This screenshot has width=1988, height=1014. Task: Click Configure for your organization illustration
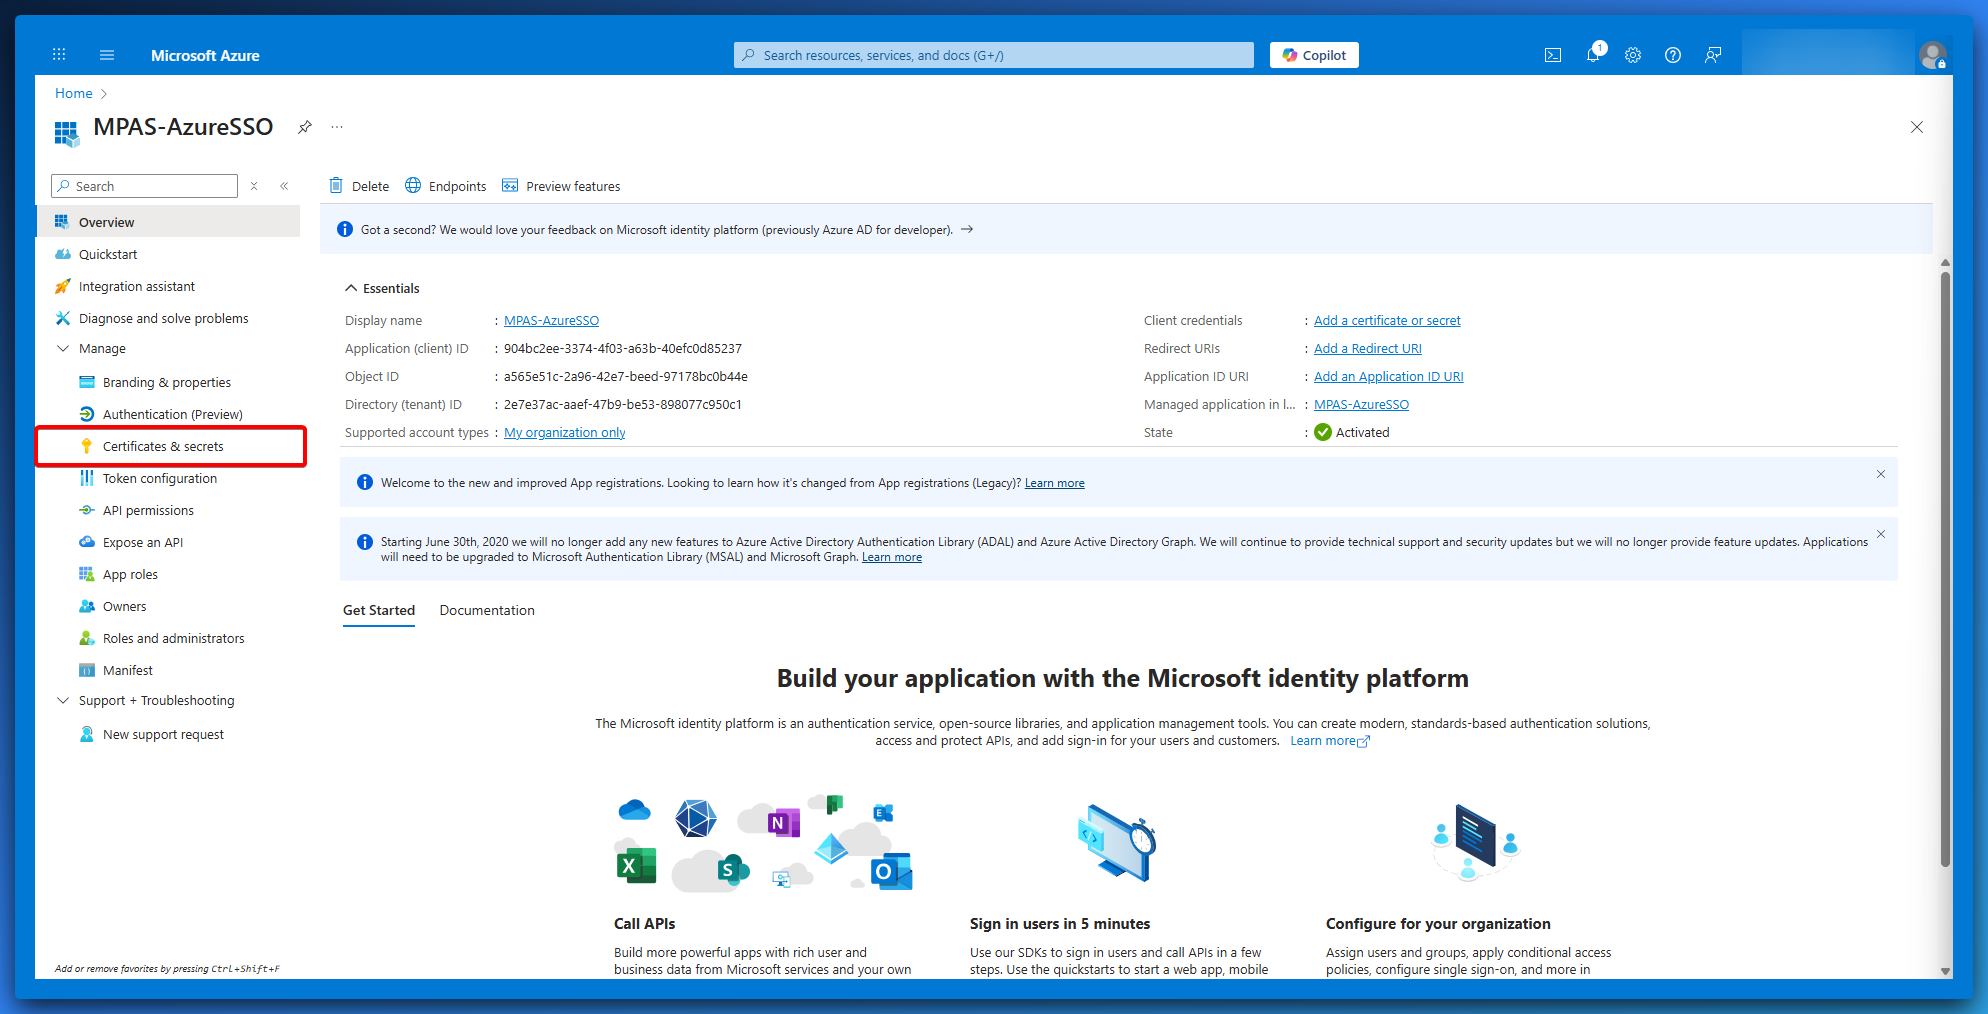coord(1476,841)
